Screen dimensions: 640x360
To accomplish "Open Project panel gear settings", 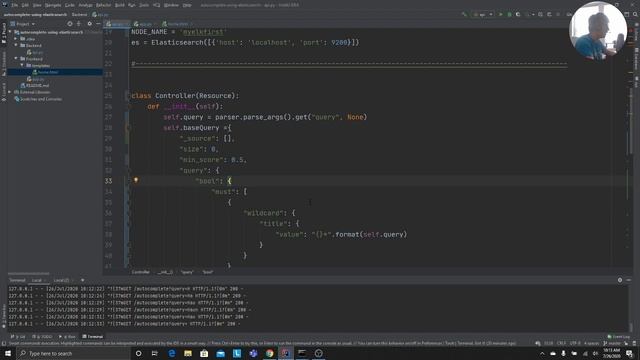I will pyautogui.click(x=89, y=24).
